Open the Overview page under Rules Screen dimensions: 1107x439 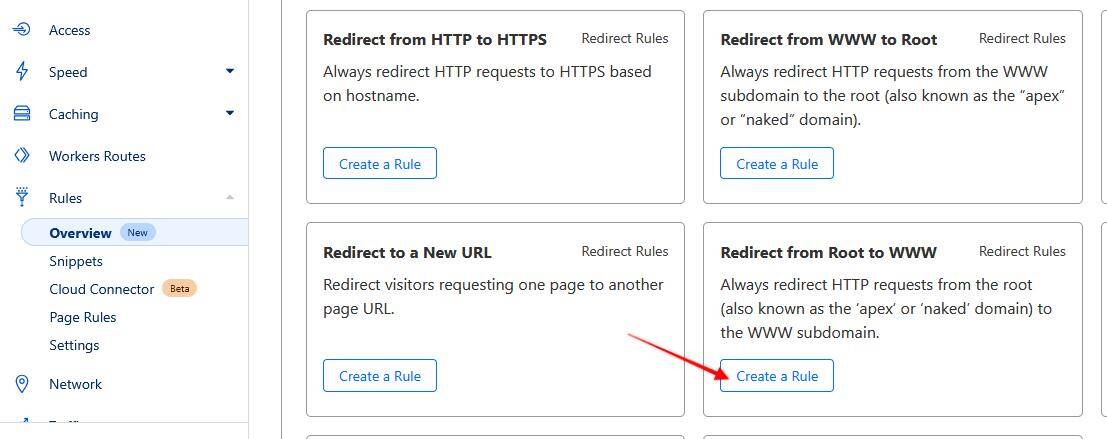tap(80, 233)
